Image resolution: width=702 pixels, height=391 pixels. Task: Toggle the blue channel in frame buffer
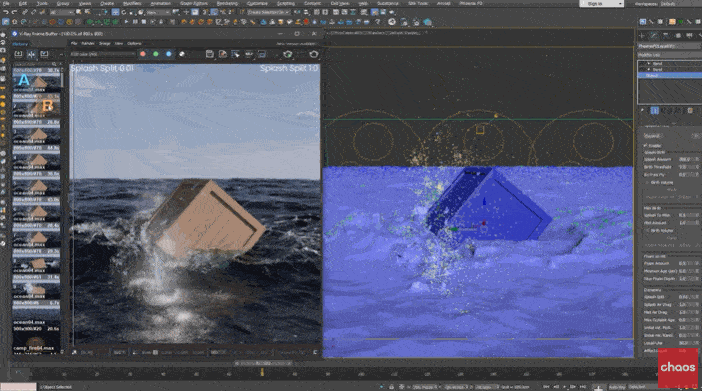click(169, 54)
